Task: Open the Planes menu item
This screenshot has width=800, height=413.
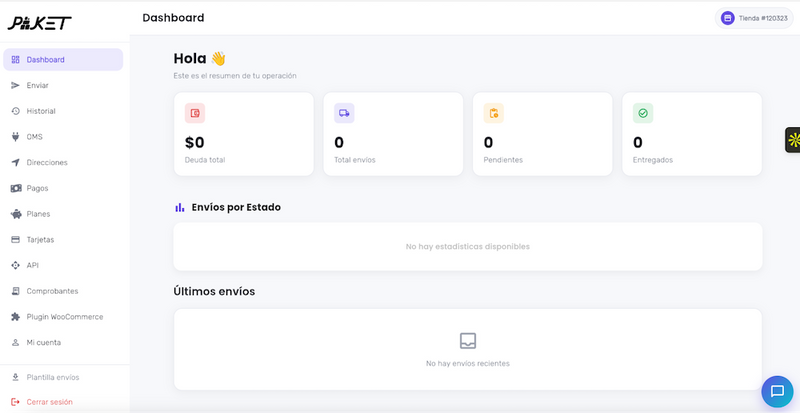Action: pos(63,214)
